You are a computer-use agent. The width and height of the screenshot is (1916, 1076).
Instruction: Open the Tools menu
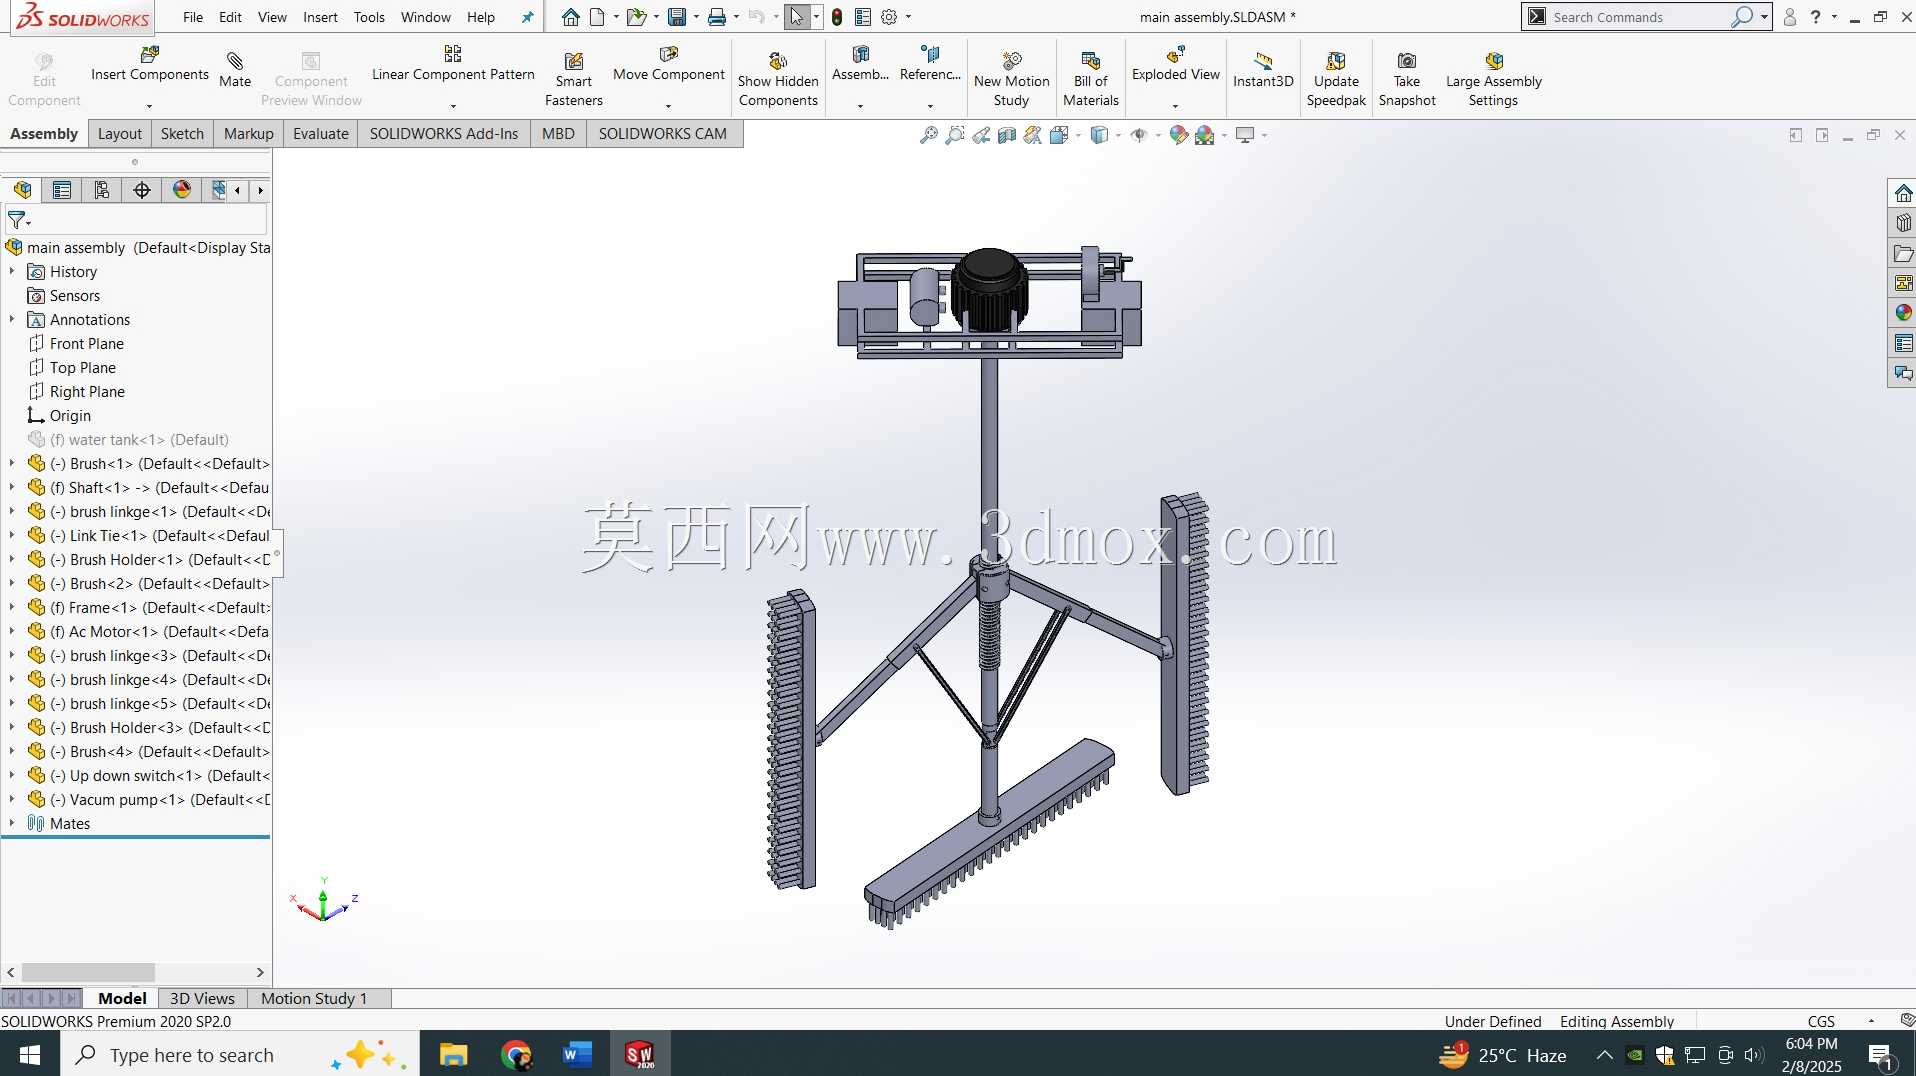pyautogui.click(x=369, y=17)
